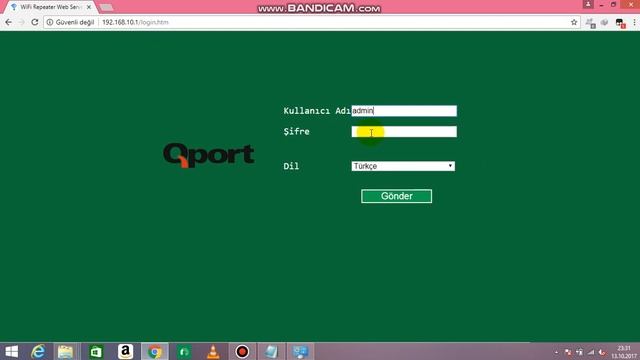Image resolution: width=640 pixels, height=360 pixels.
Task: Open the network signal tray icon
Action: tap(591, 352)
